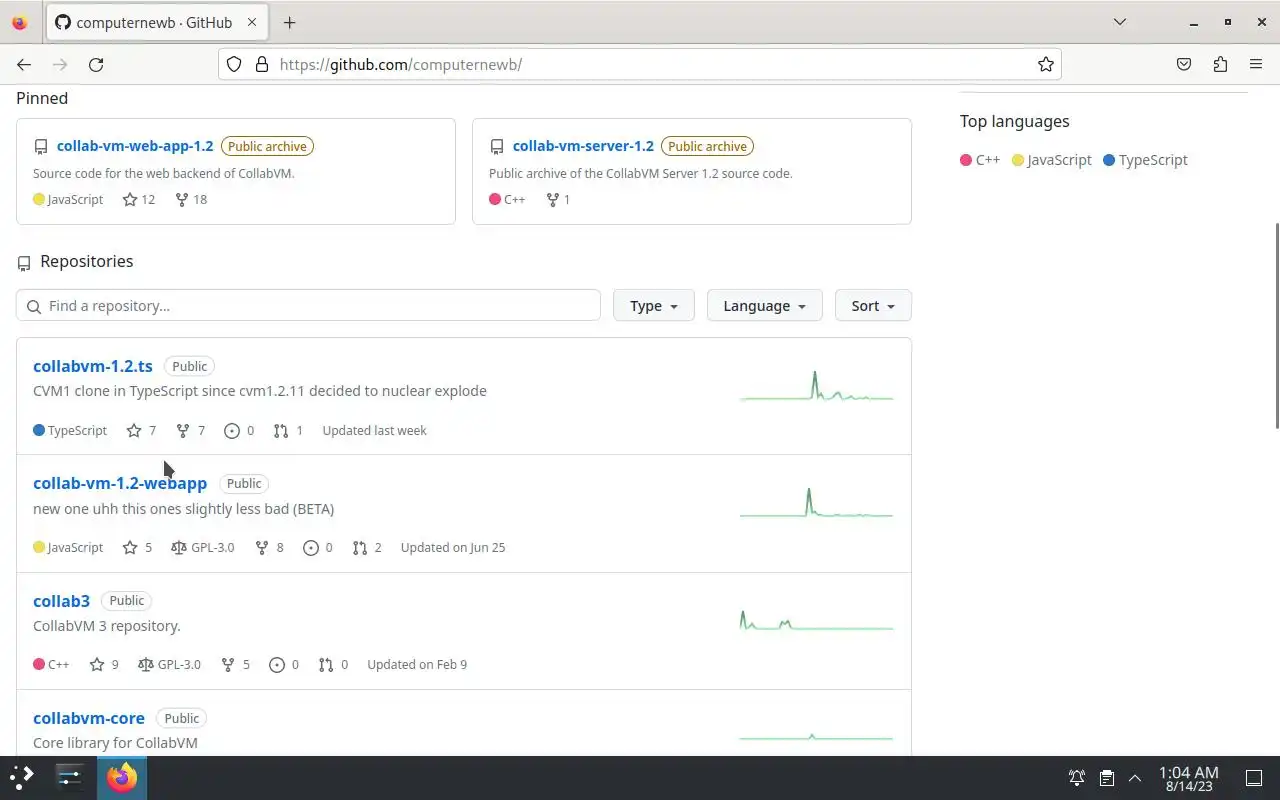Screen dimensions: 1280x800
Task: Click the browser URL address bar
Action: click(x=640, y=64)
